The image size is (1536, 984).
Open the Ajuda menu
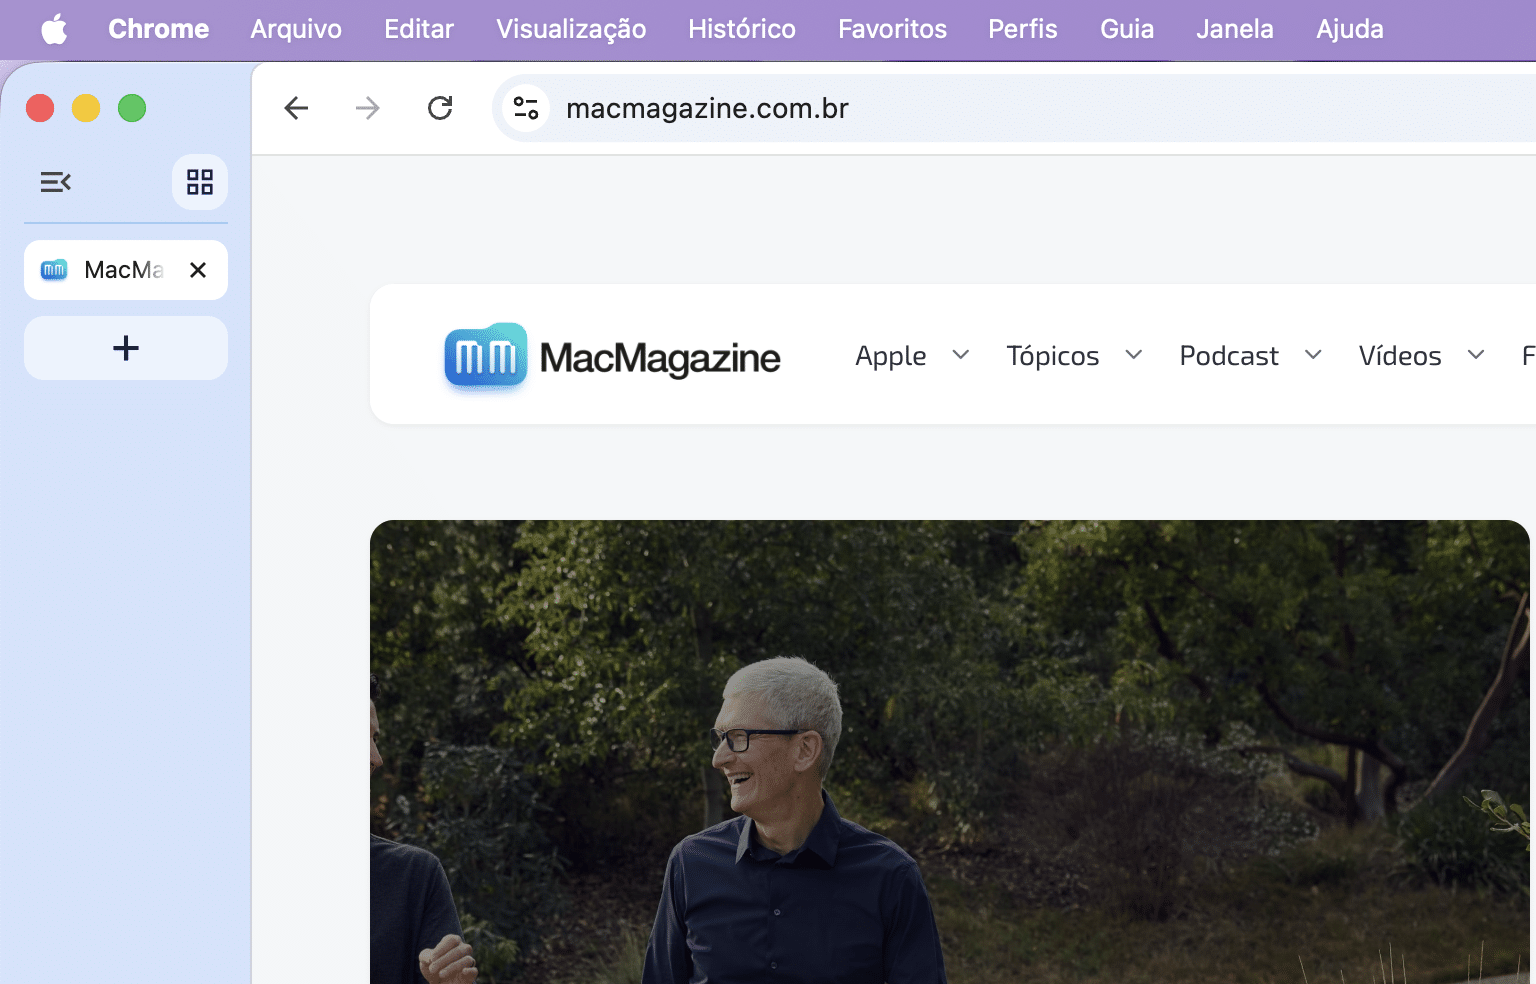click(x=1350, y=29)
